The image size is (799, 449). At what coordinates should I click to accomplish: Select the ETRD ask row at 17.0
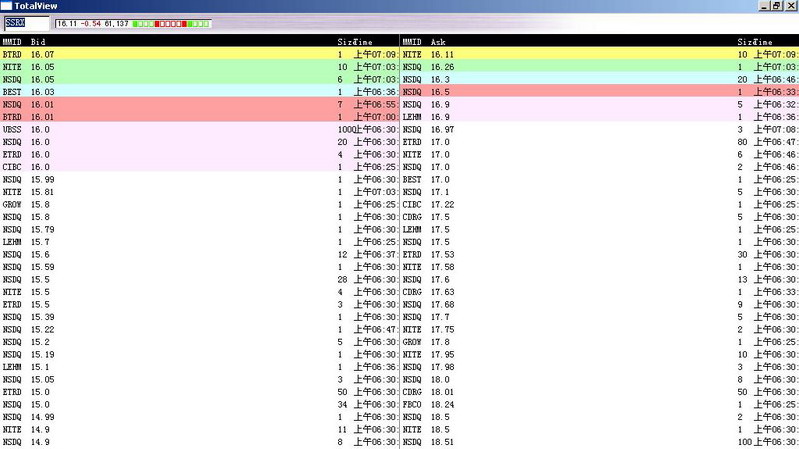(x=600, y=142)
